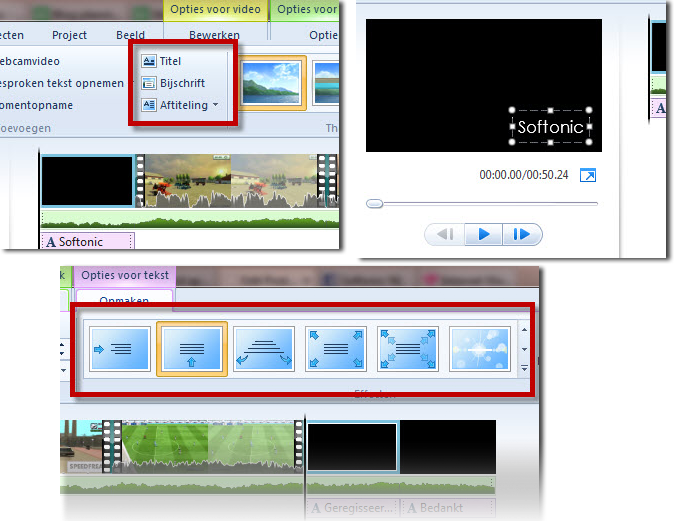Screen dimensions: 680x521
Task: Select the Geregisseer text item on timeline
Action: [x=354, y=508]
